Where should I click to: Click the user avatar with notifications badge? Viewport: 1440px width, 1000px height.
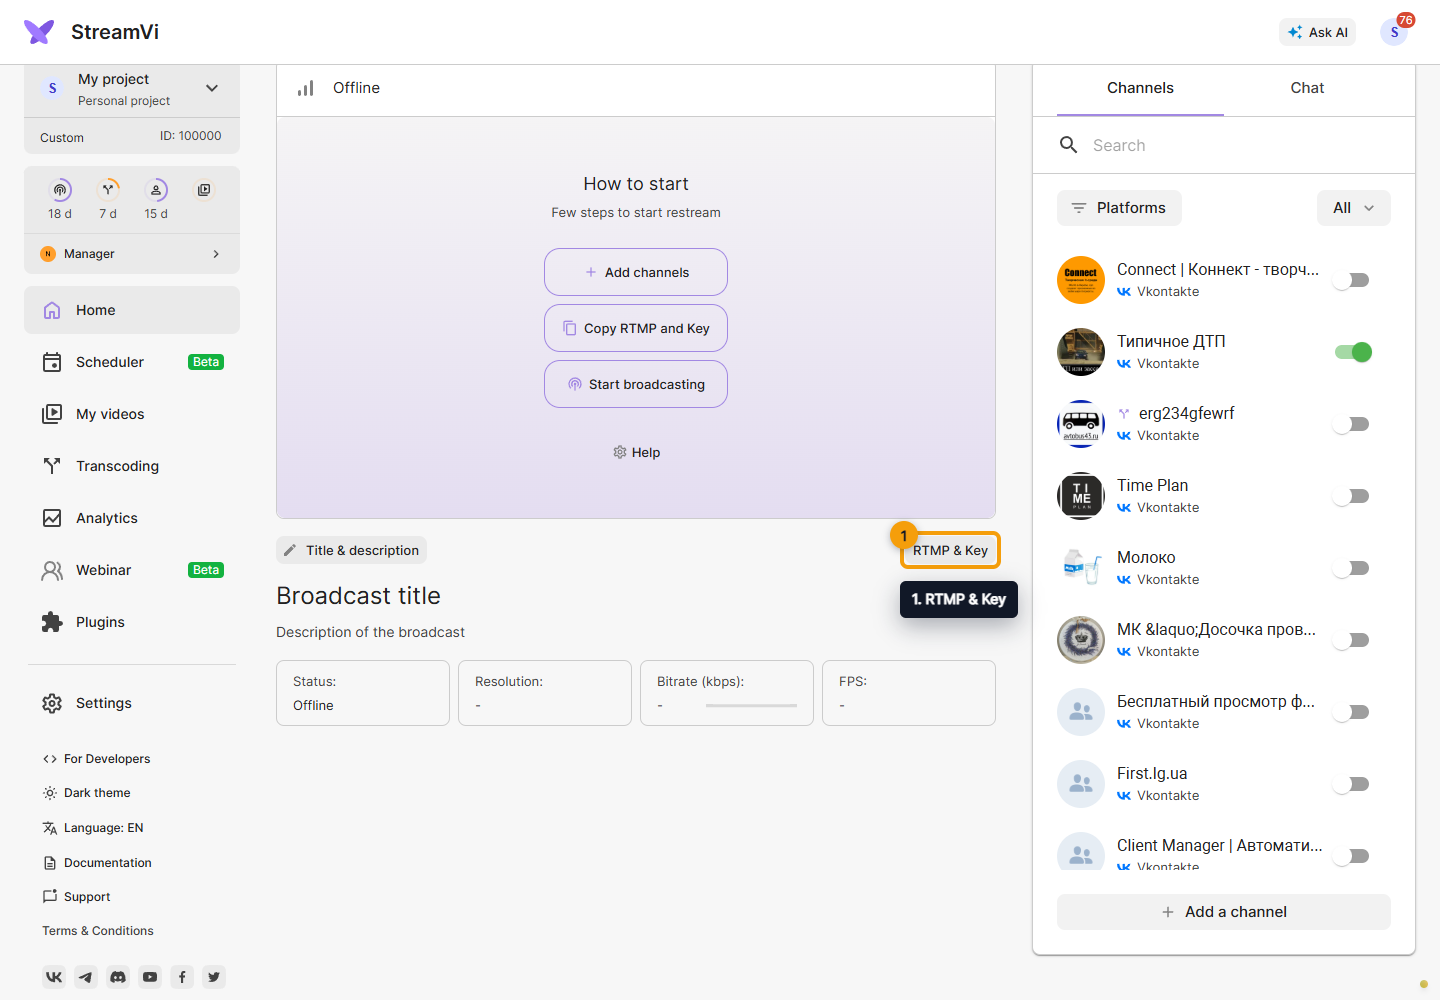(1394, 32)
